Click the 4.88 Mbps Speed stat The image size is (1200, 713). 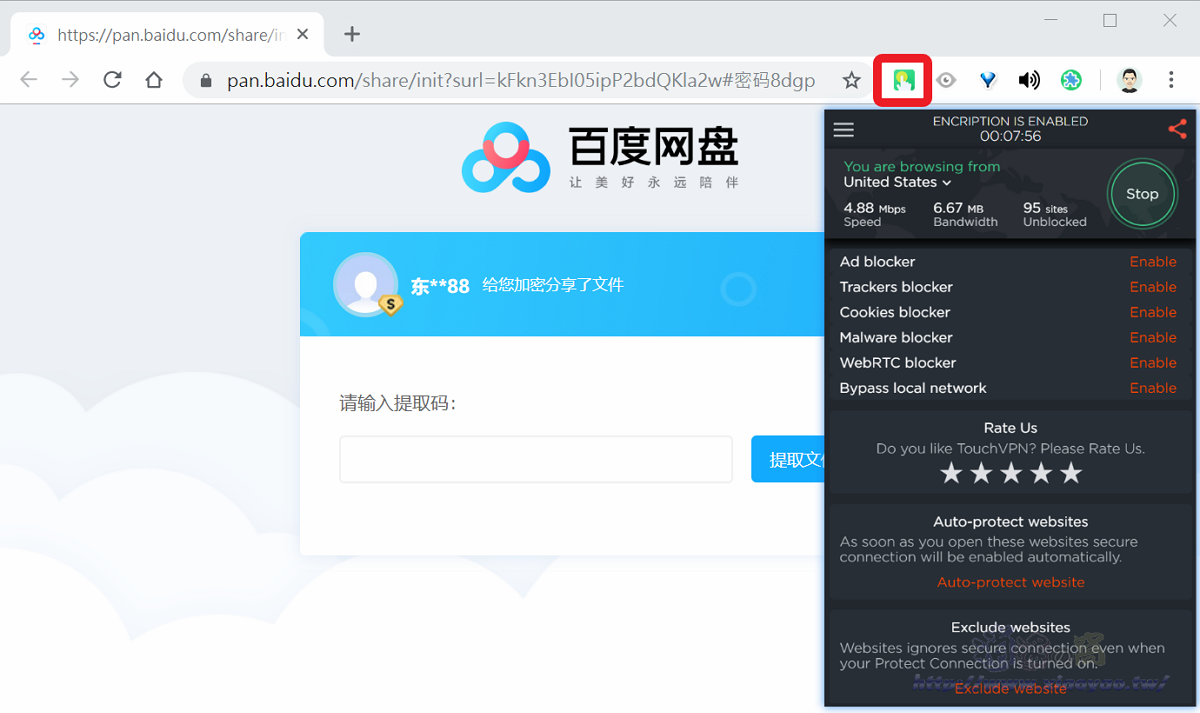point(875,214)
